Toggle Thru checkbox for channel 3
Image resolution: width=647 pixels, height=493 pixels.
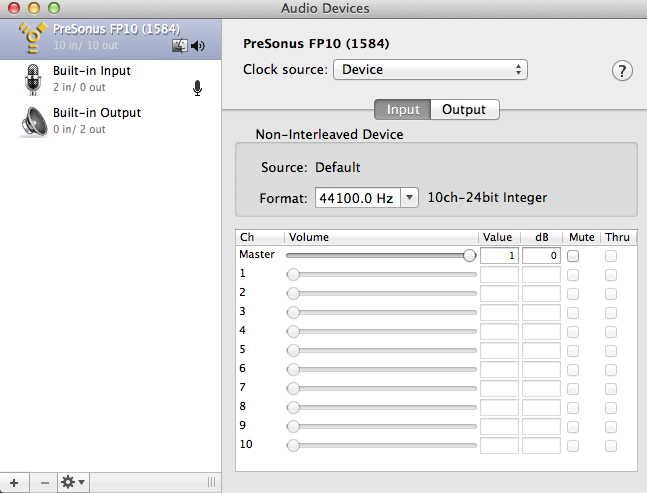[x=611, y=313]
